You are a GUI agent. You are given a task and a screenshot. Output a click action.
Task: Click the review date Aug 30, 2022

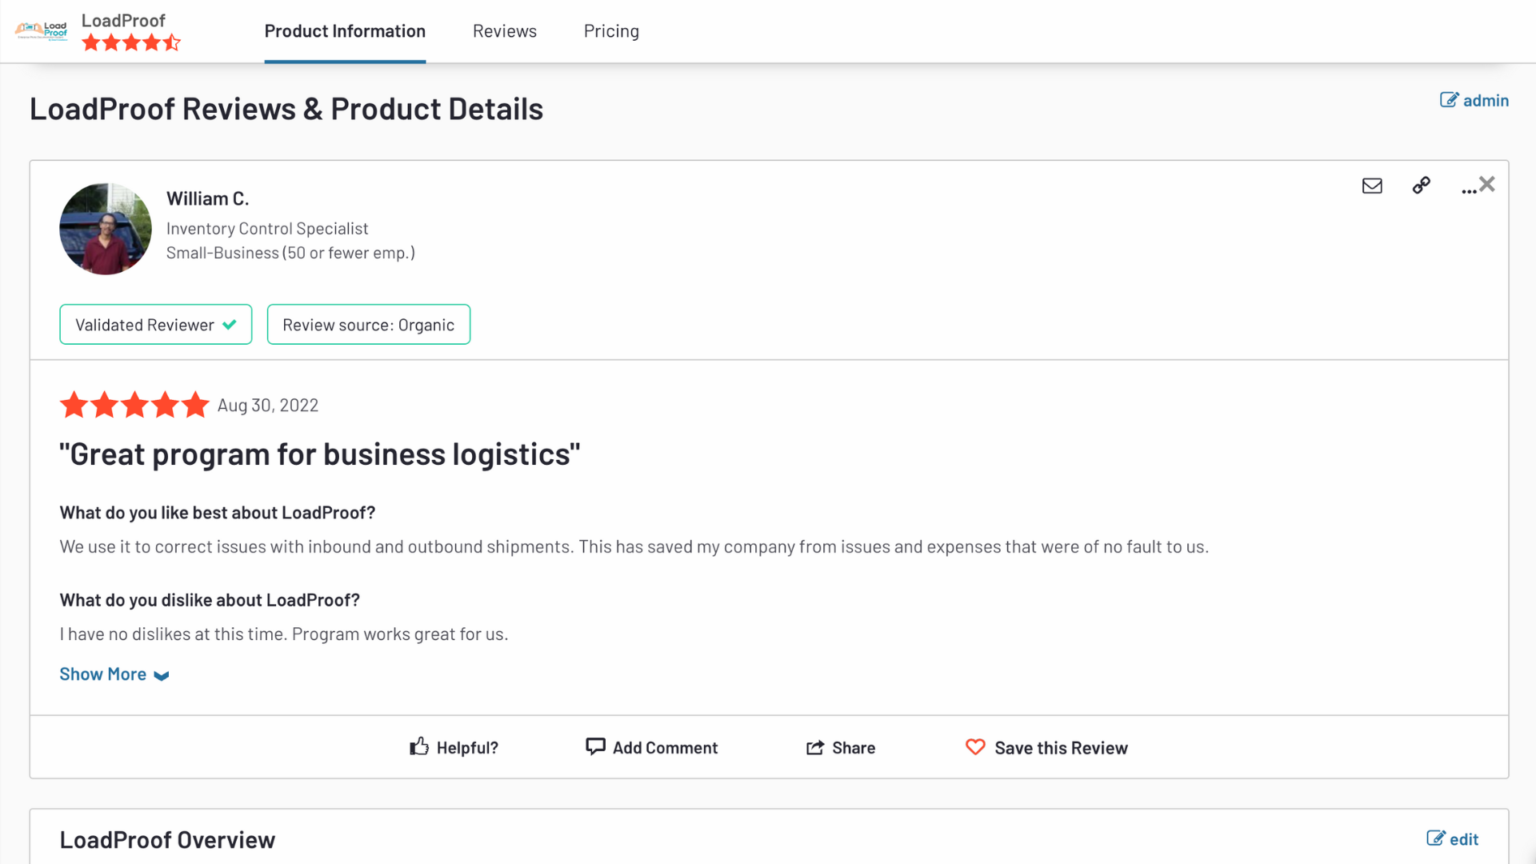[268, 405]
